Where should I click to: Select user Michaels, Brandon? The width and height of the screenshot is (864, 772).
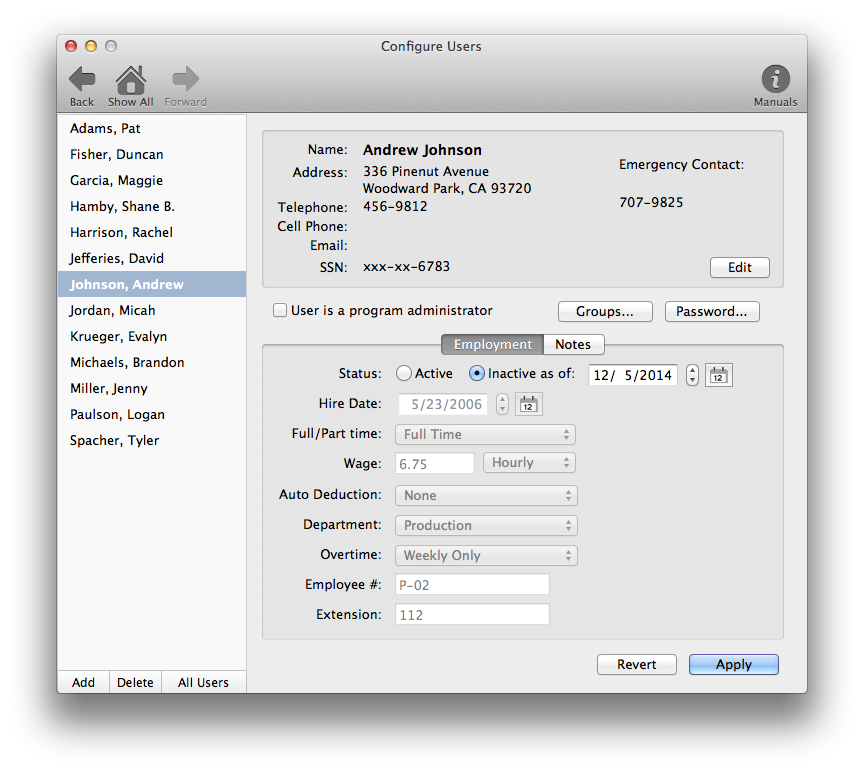click(x=152, y=362)
